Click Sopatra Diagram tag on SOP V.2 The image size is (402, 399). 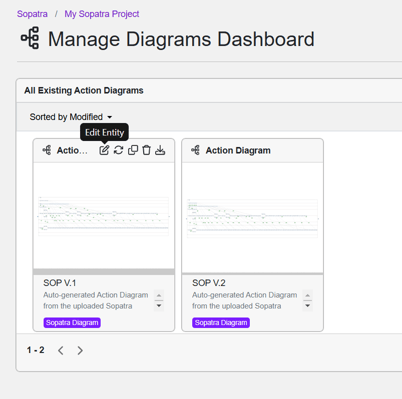[221, 323]
